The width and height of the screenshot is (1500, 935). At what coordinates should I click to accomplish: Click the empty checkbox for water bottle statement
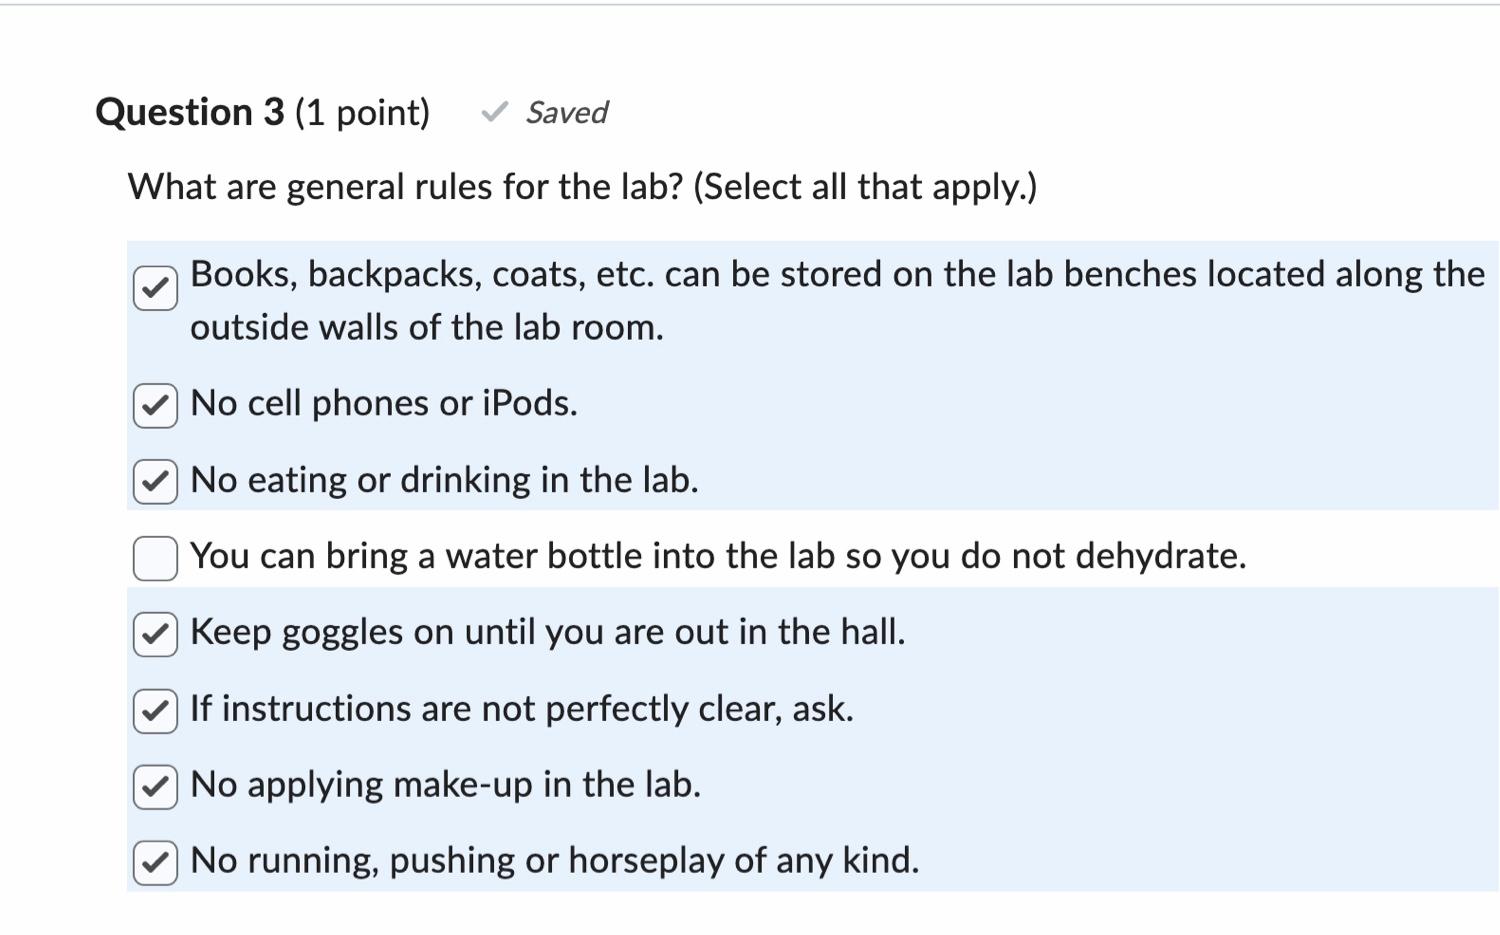point(154,557)
